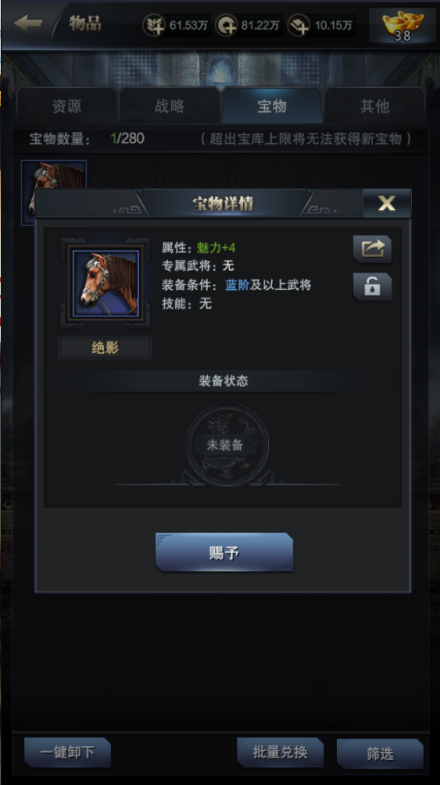
Task: Click the 赐予 button
Action: 224,553
